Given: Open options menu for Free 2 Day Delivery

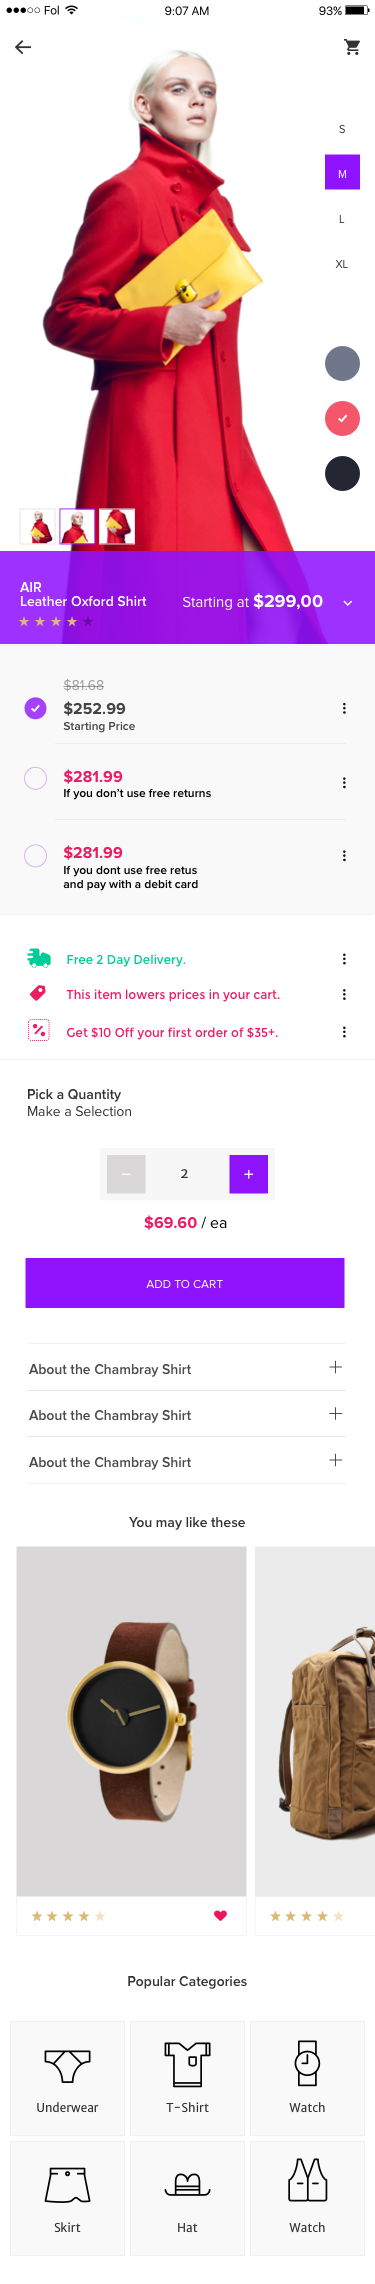Looking at the screenshot, I should pyautogui.click(x=344, y=959).
